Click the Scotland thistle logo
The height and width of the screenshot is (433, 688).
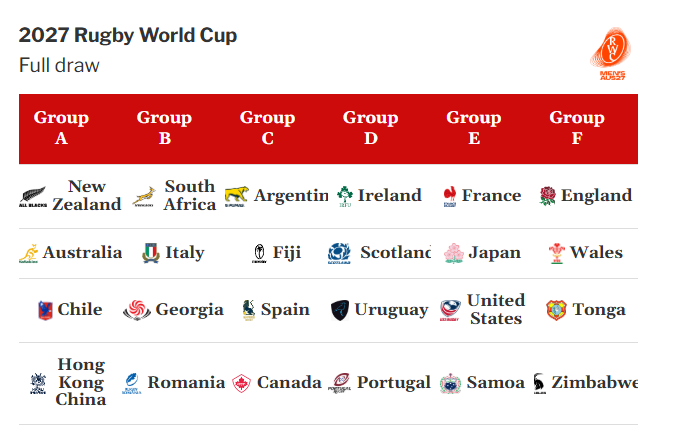[339, 253]
